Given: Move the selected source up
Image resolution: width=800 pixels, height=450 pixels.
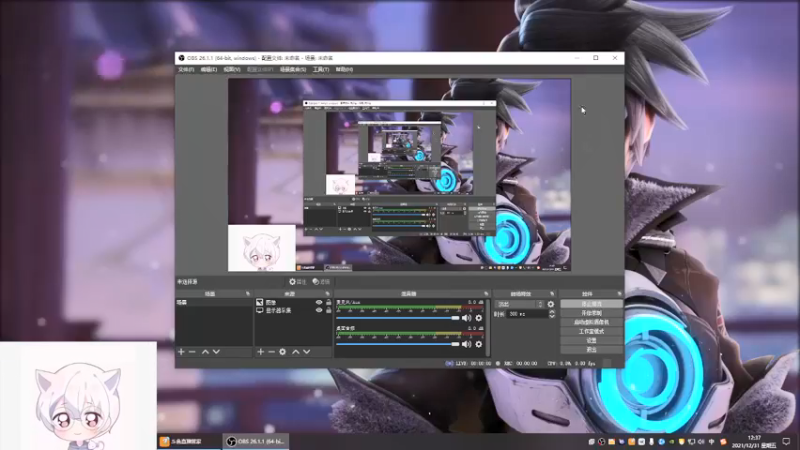Looking at the screenshot, I should (295, 352).
